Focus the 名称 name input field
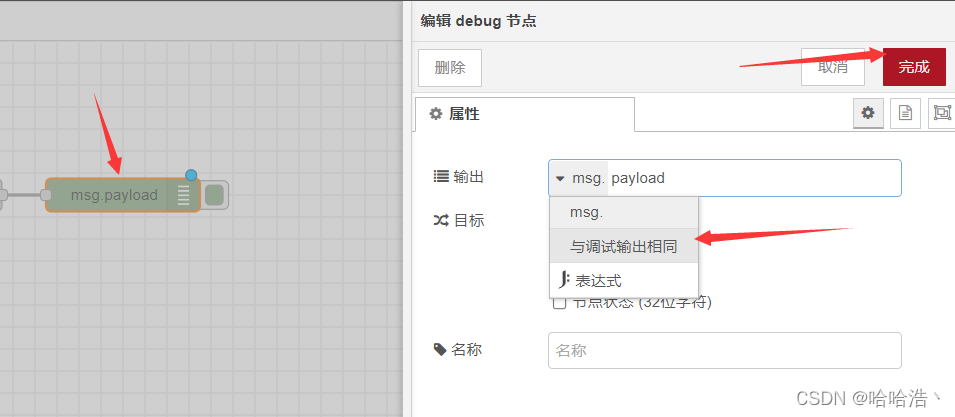The image size is (955, 417). click(x=725, y=351)
